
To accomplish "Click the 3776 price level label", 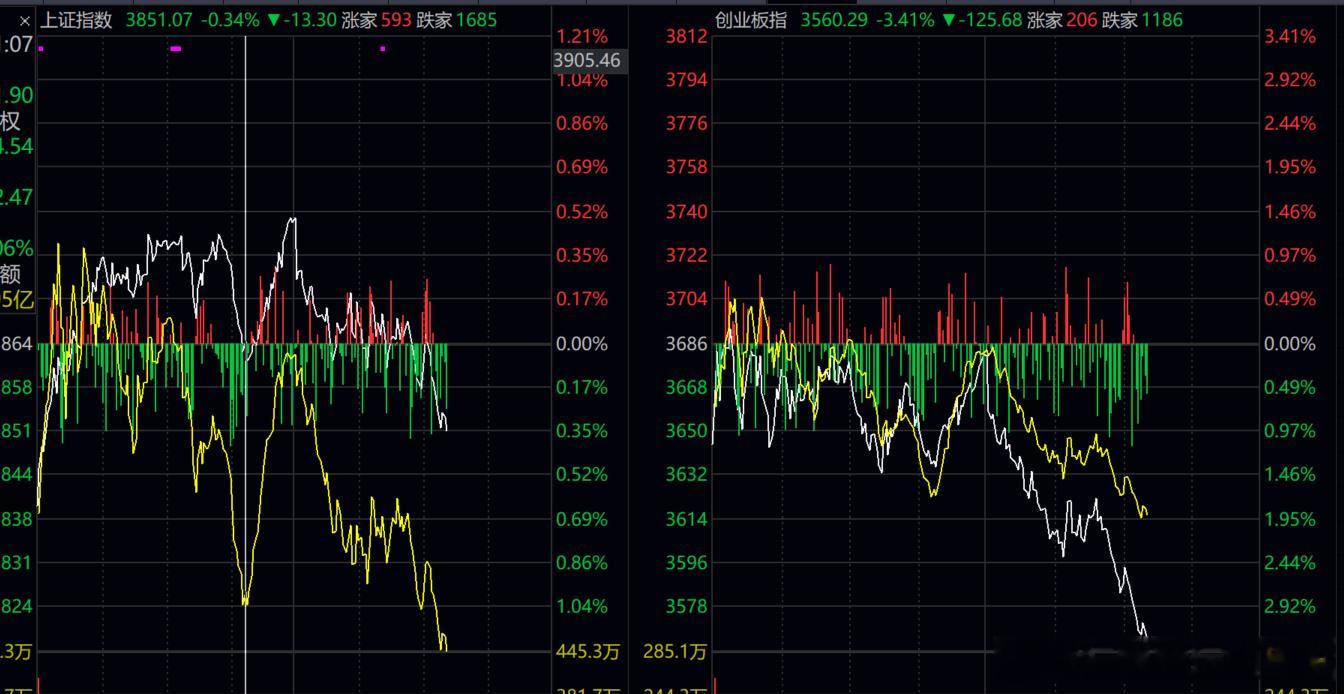I will pos(687,123).
